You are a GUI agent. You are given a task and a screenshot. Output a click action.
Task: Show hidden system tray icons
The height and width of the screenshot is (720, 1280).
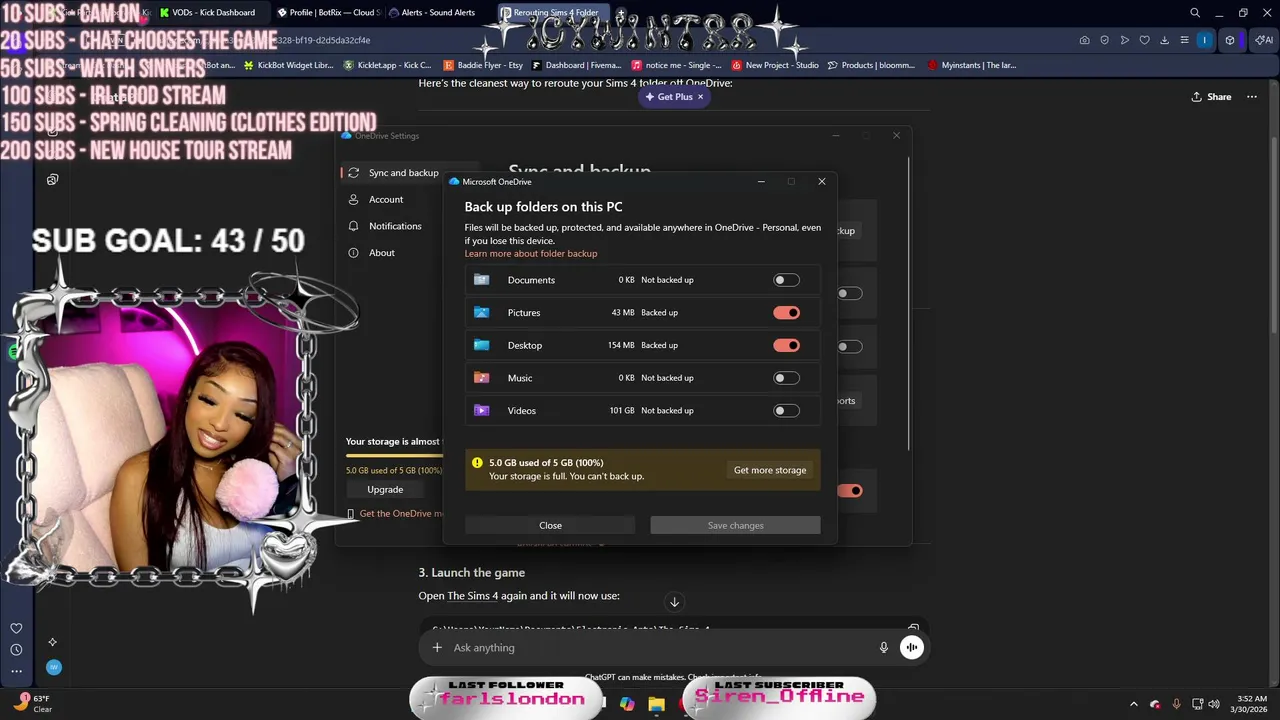1133,704
